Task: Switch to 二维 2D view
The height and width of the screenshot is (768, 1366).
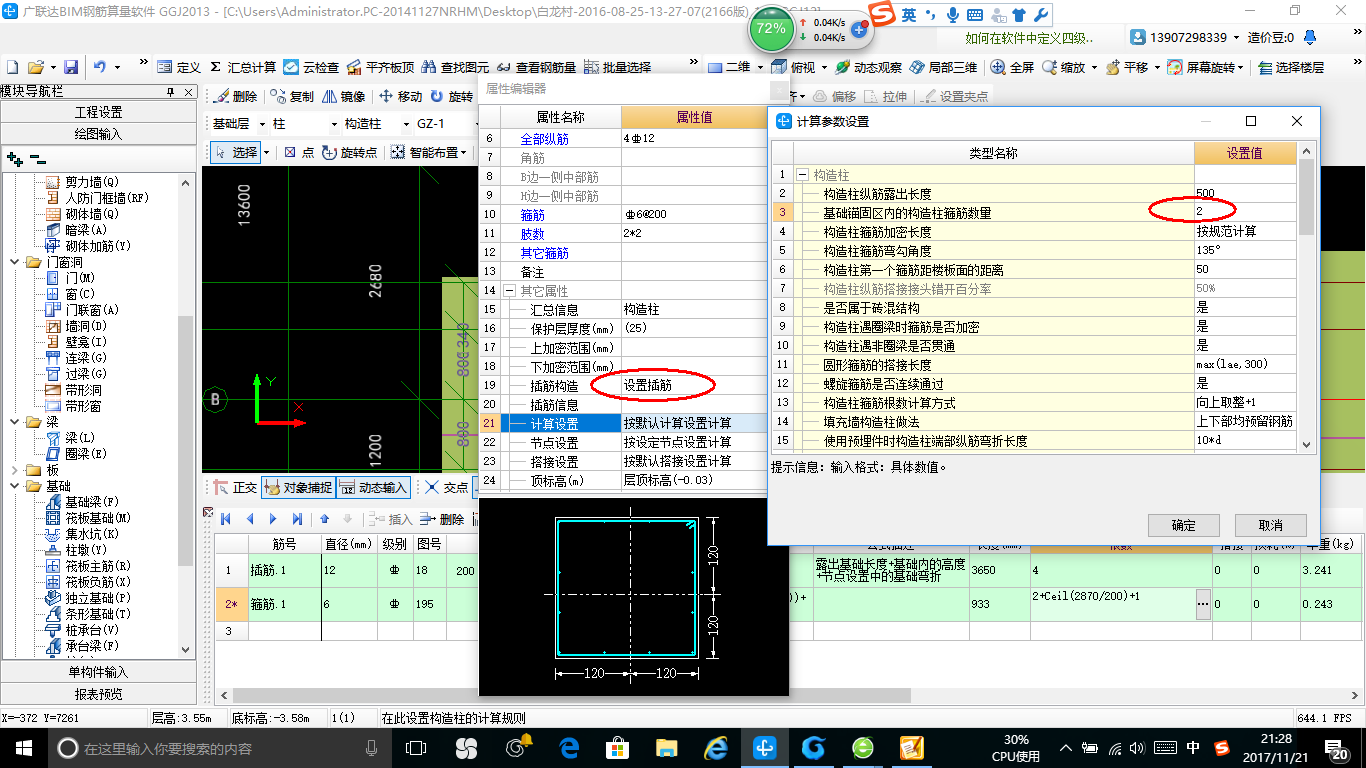Action: pos(730,67)
